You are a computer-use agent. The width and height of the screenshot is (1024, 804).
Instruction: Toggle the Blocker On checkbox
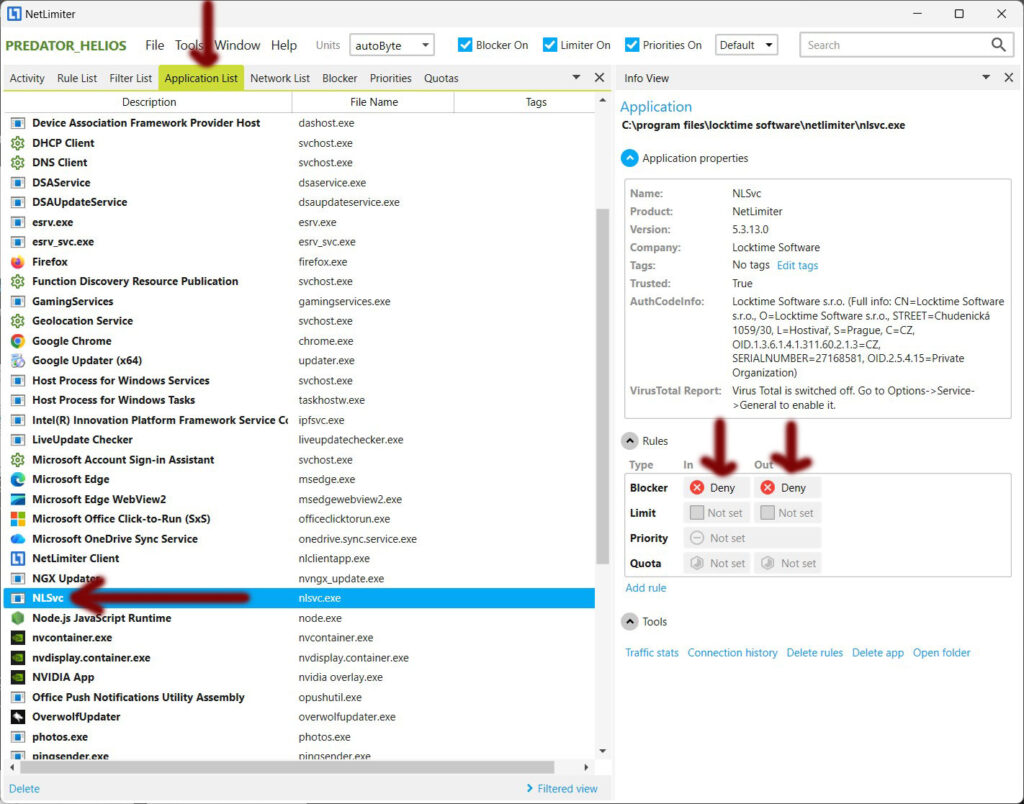point(465,45)
